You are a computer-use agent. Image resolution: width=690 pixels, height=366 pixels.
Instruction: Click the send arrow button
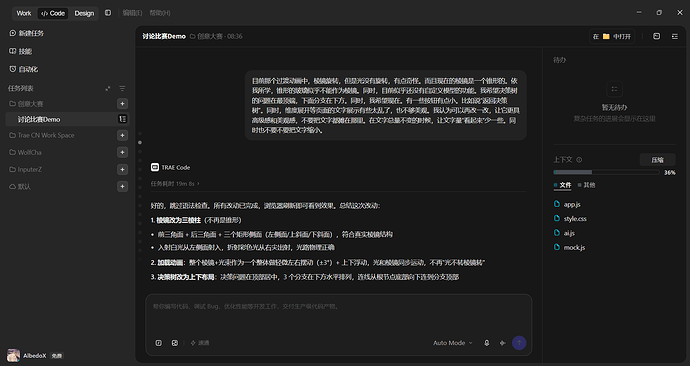pos(519,343)
